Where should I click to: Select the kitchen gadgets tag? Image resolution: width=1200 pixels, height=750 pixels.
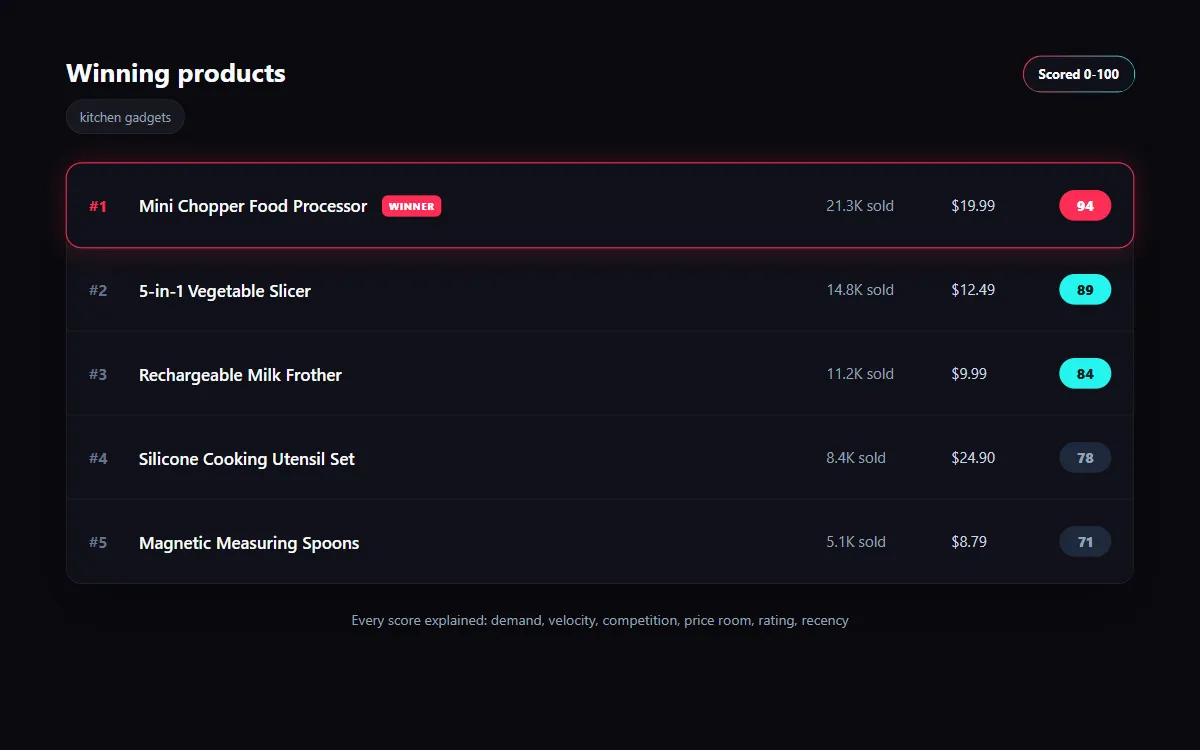(125, 117)
